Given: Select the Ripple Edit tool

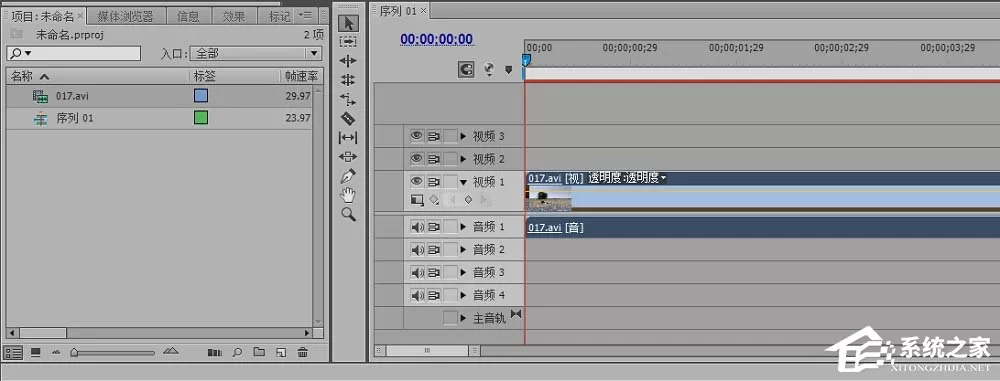Looking at the screenshot, I should 348,61.
